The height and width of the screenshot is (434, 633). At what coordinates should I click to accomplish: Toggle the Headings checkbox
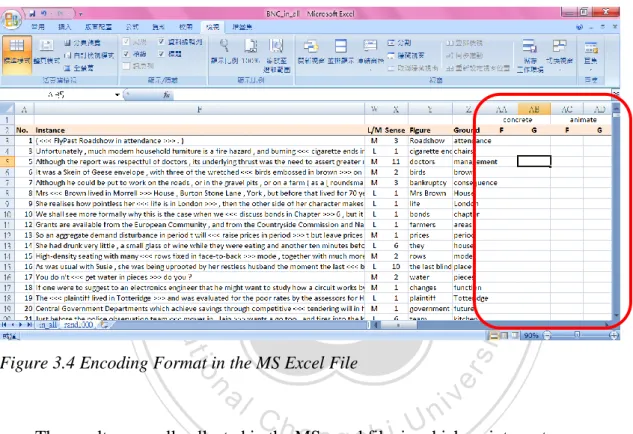pyautogui.click(x=161, y=54)
